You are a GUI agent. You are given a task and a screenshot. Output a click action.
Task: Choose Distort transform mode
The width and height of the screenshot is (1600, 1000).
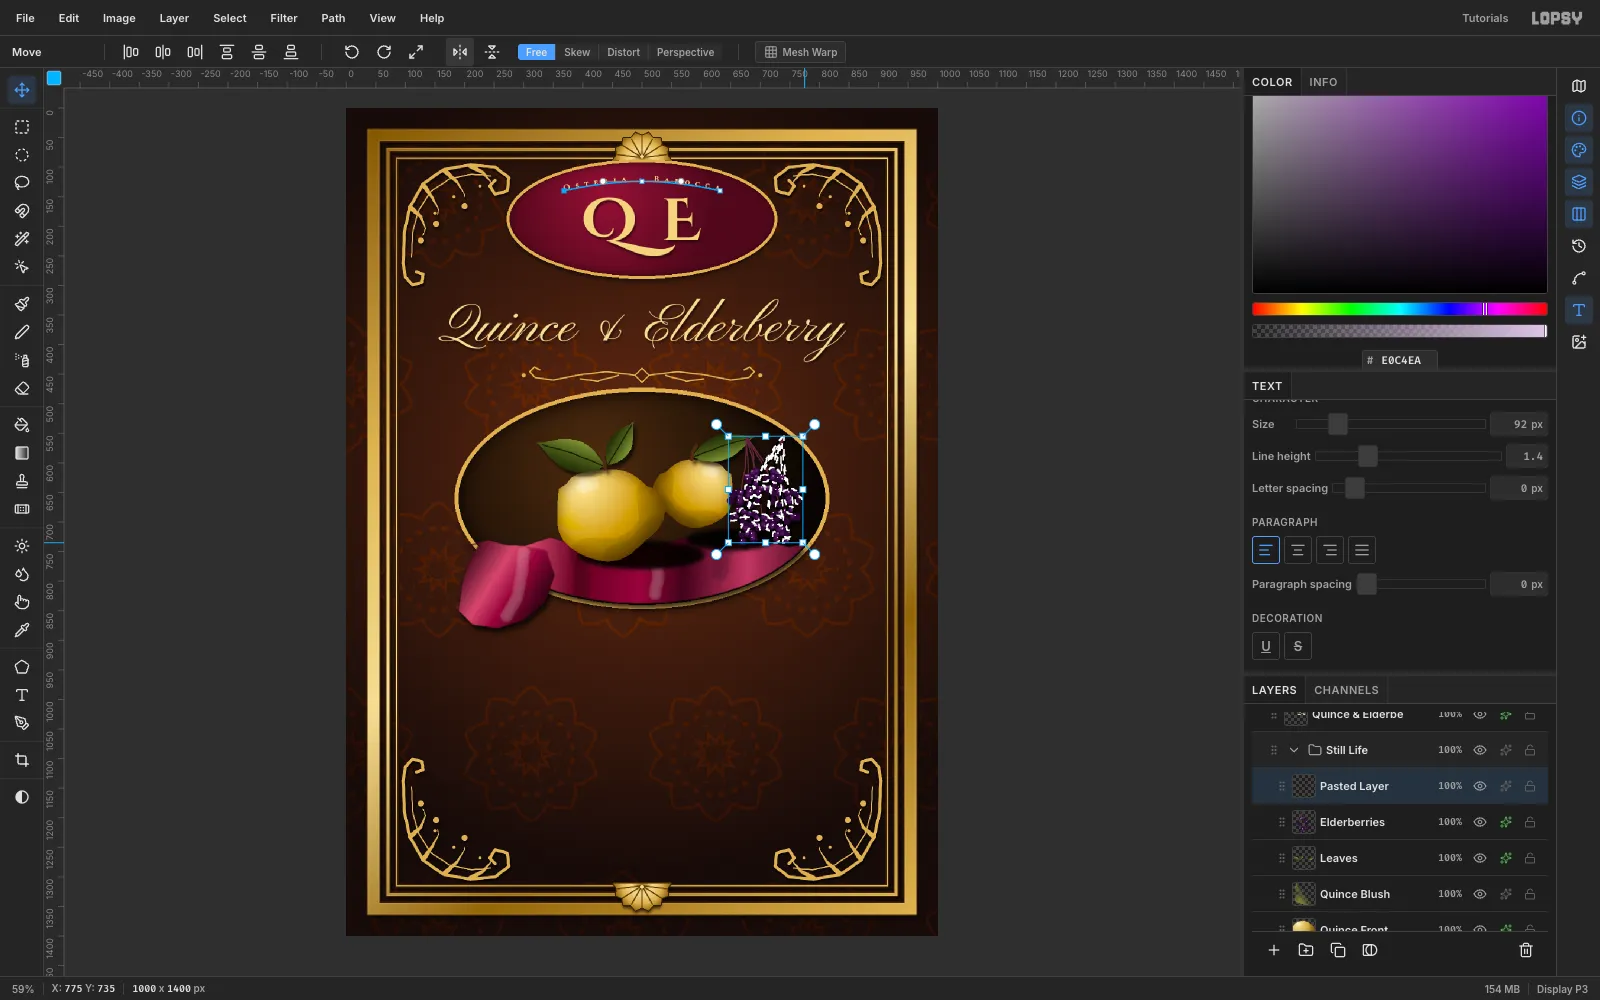tap(623, 52)
